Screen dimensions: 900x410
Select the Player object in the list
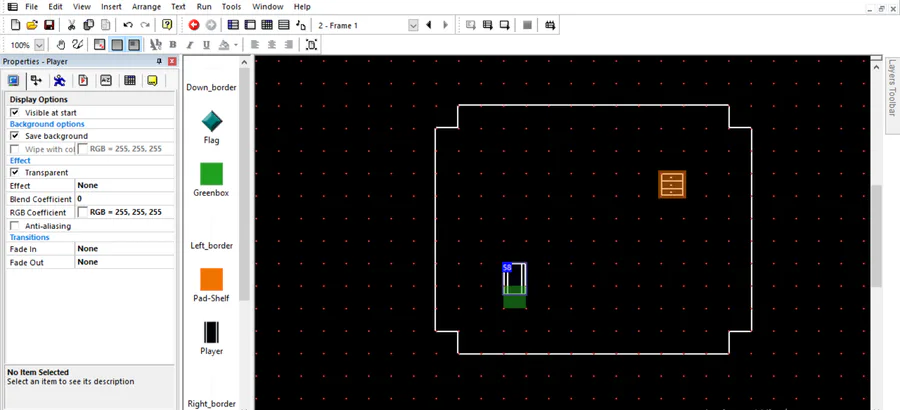211,338
